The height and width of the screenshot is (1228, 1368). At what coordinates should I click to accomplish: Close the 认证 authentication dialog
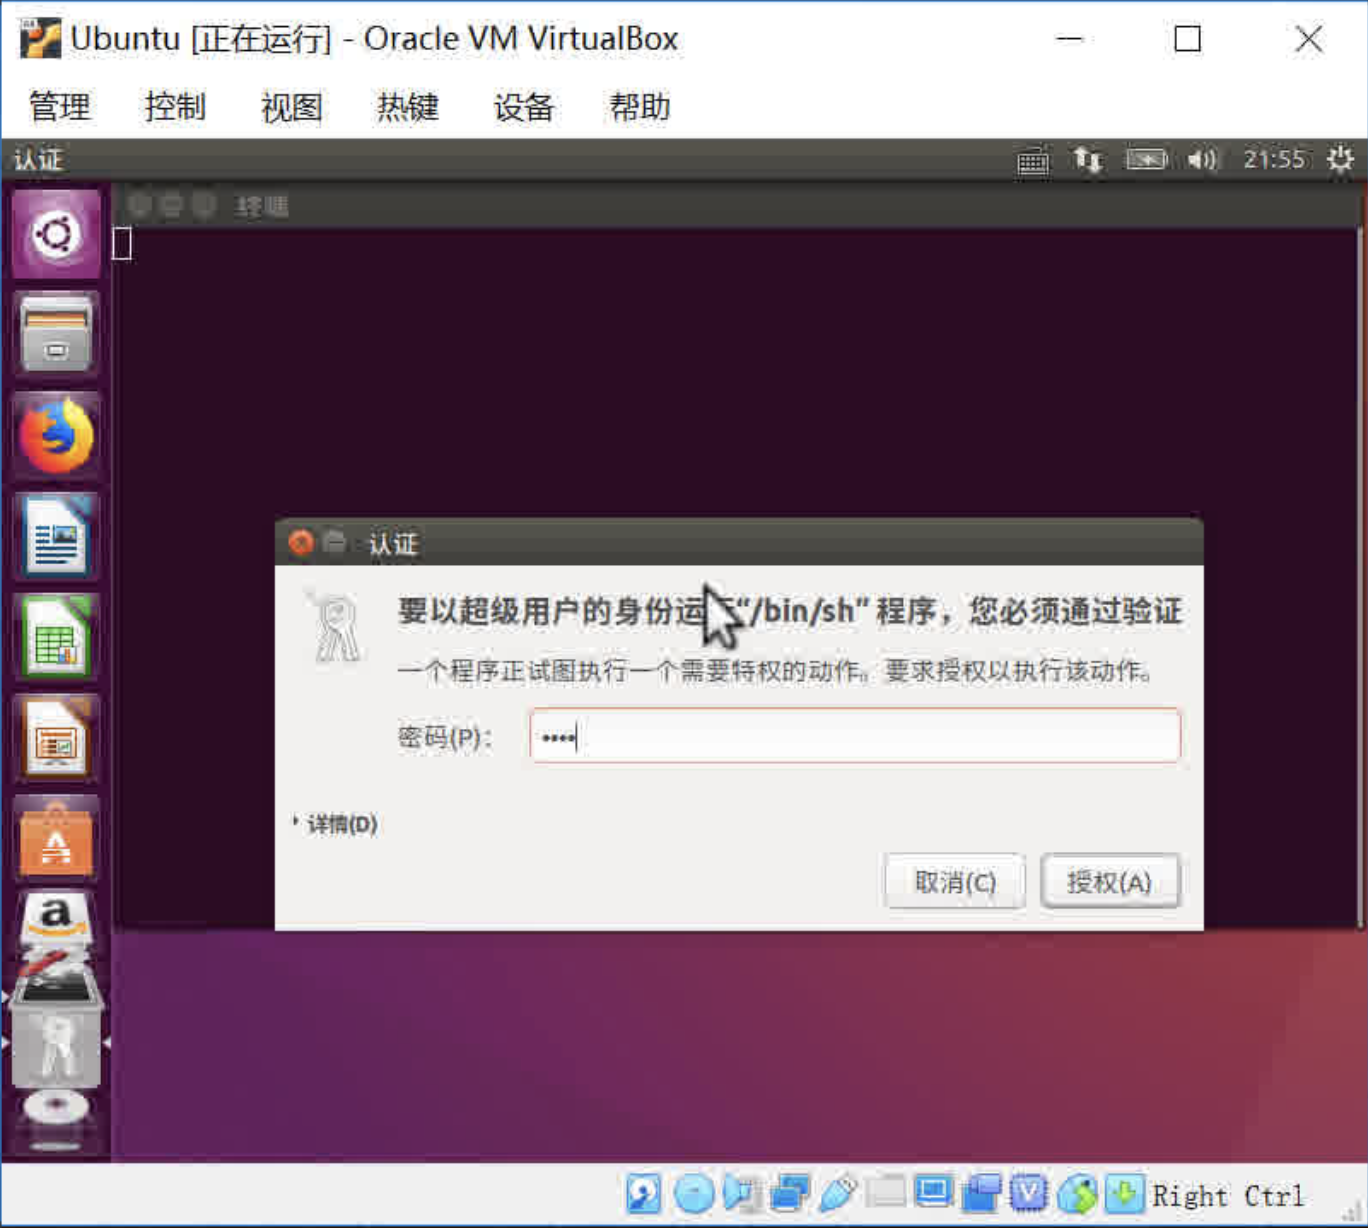pos(300,543)
